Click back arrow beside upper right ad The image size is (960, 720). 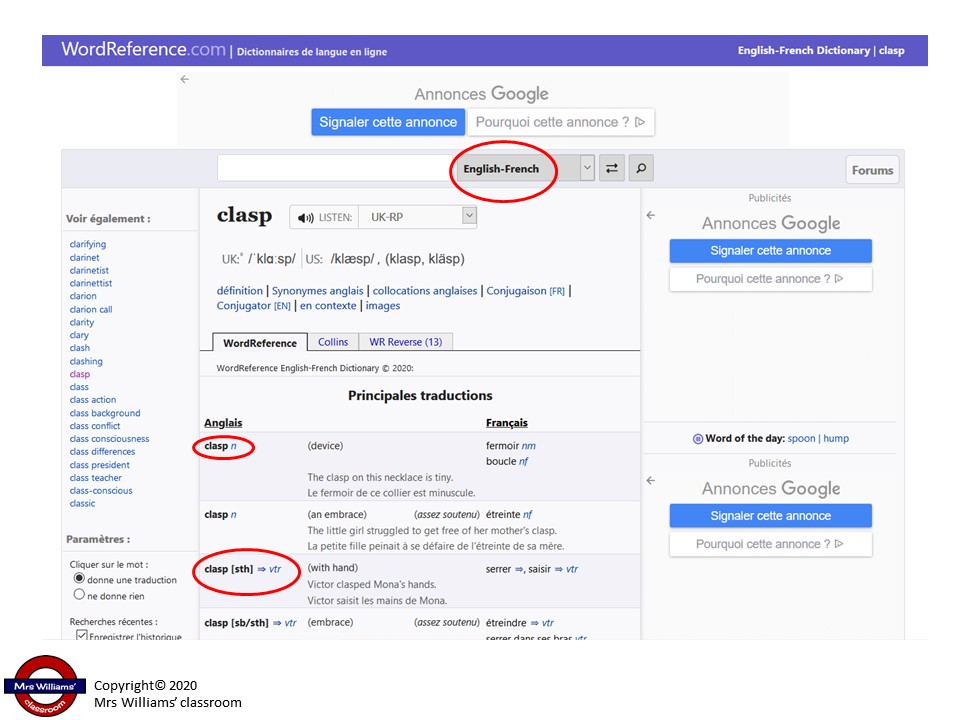click(651, 216)
